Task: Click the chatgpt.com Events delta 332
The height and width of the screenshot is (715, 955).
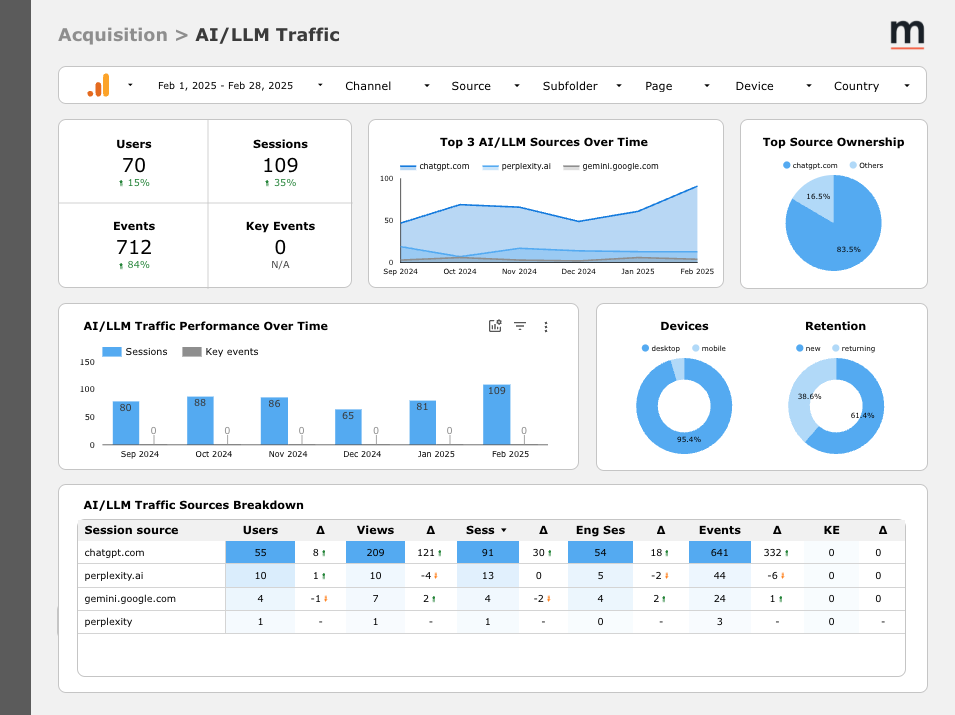Action: 776,552
